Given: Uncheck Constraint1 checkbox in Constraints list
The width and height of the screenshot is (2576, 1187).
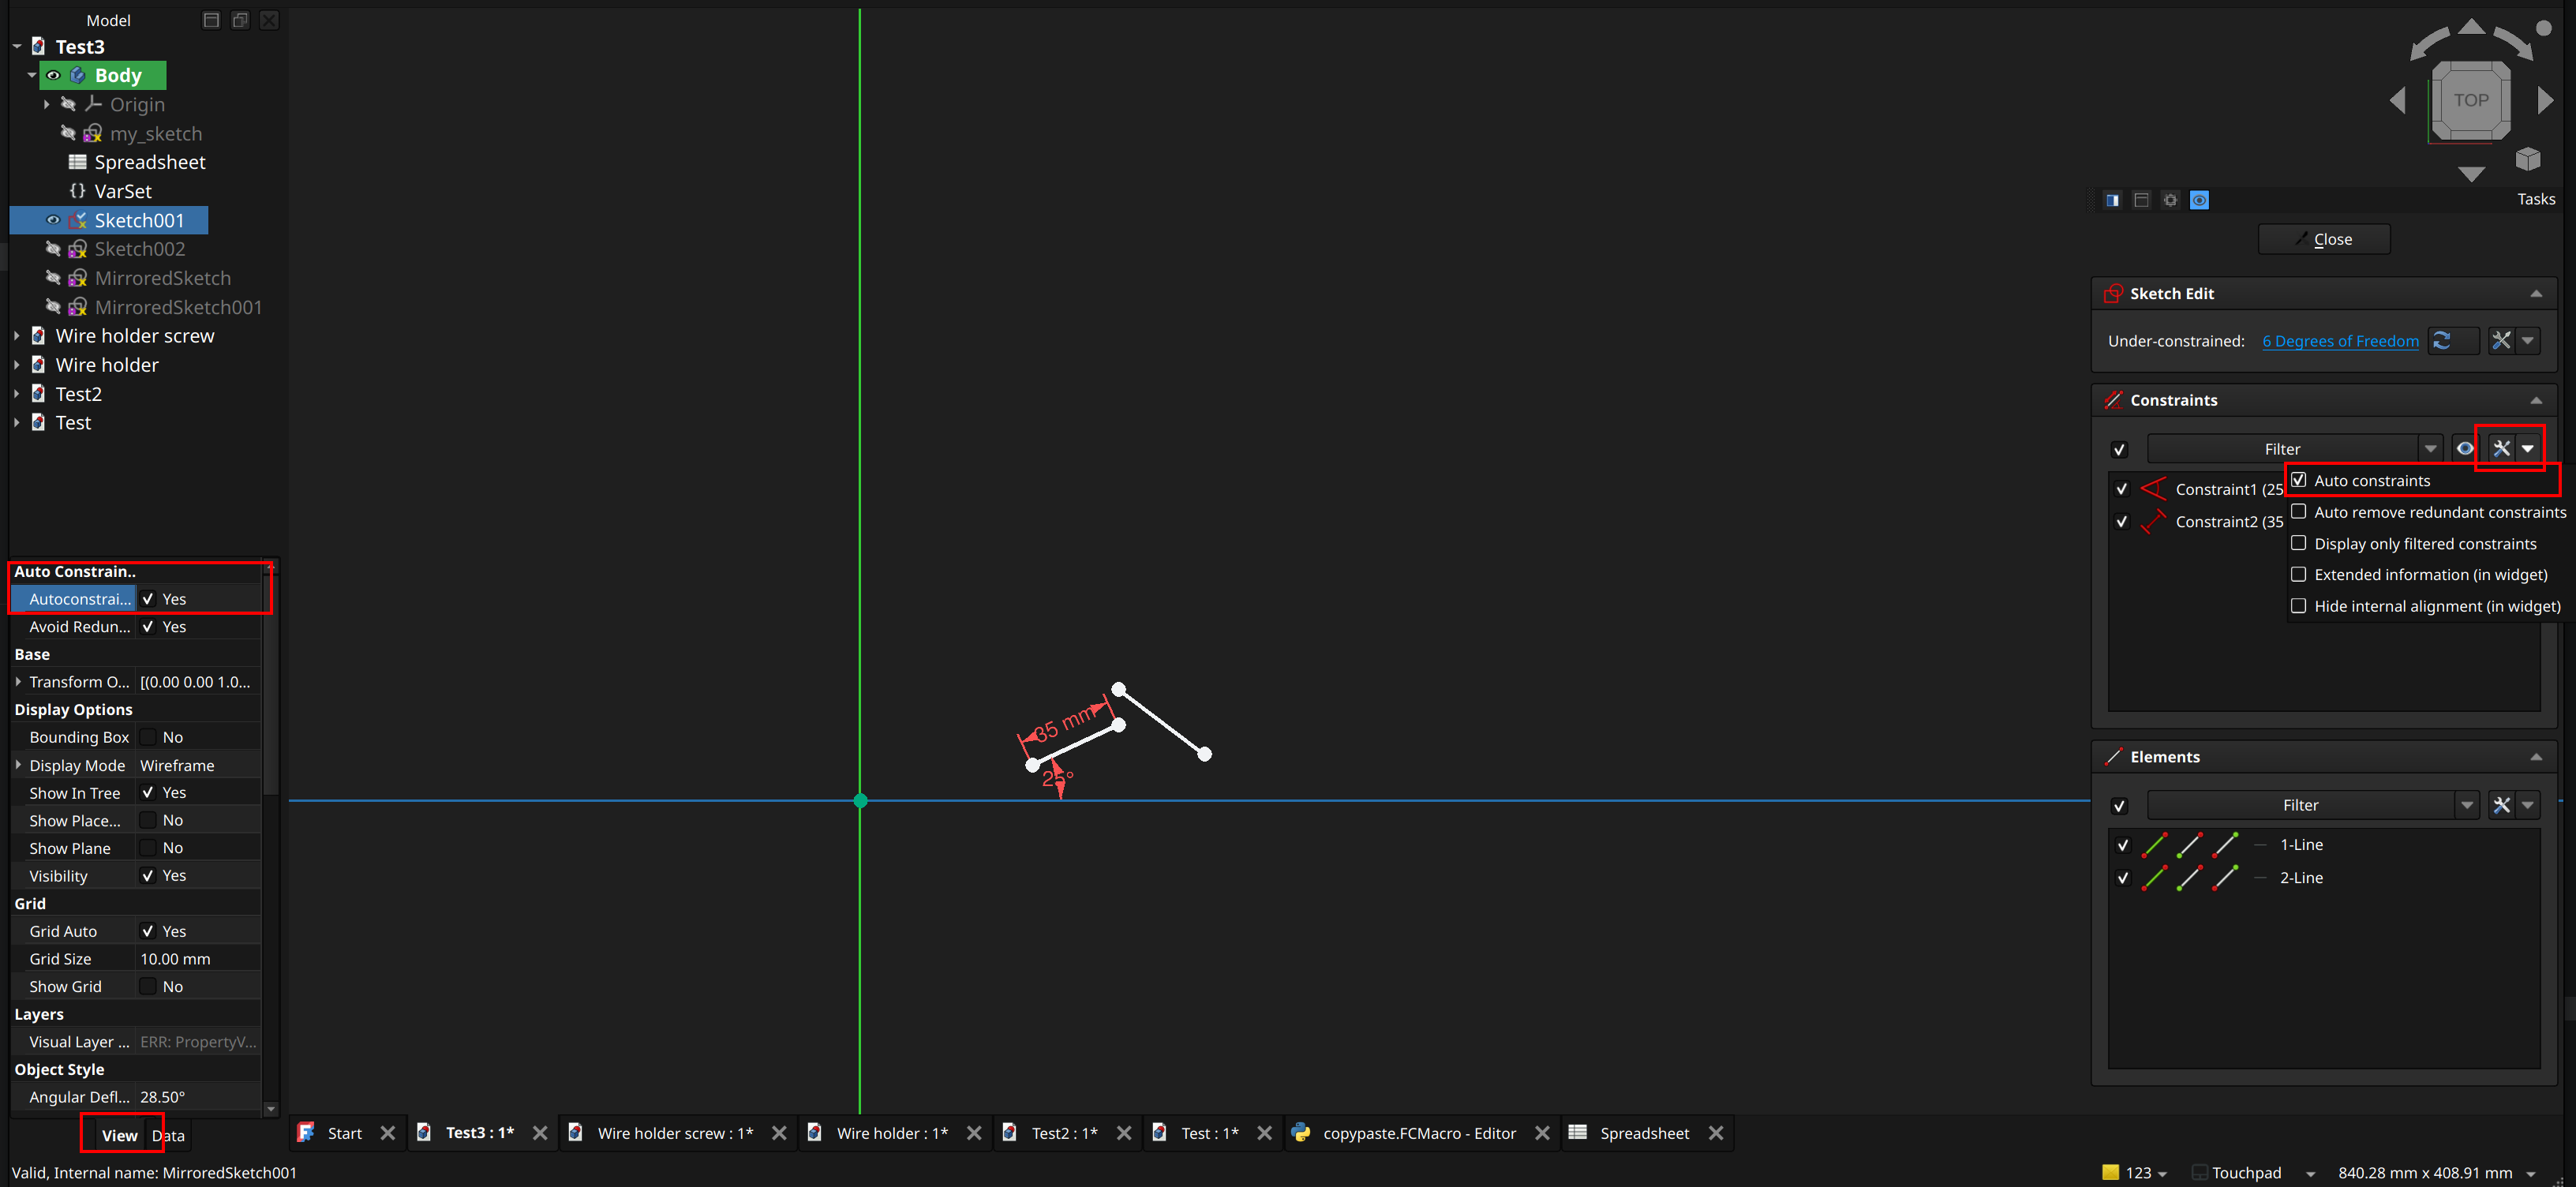Looking at the screenshot, I should 2121,489.
